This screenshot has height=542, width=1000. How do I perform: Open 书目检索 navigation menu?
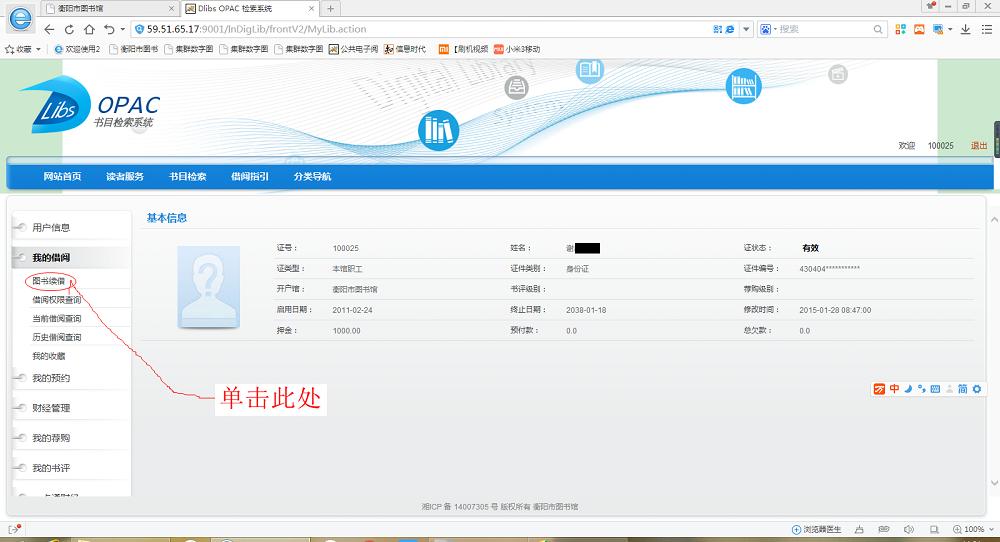[x=188, y=177]
